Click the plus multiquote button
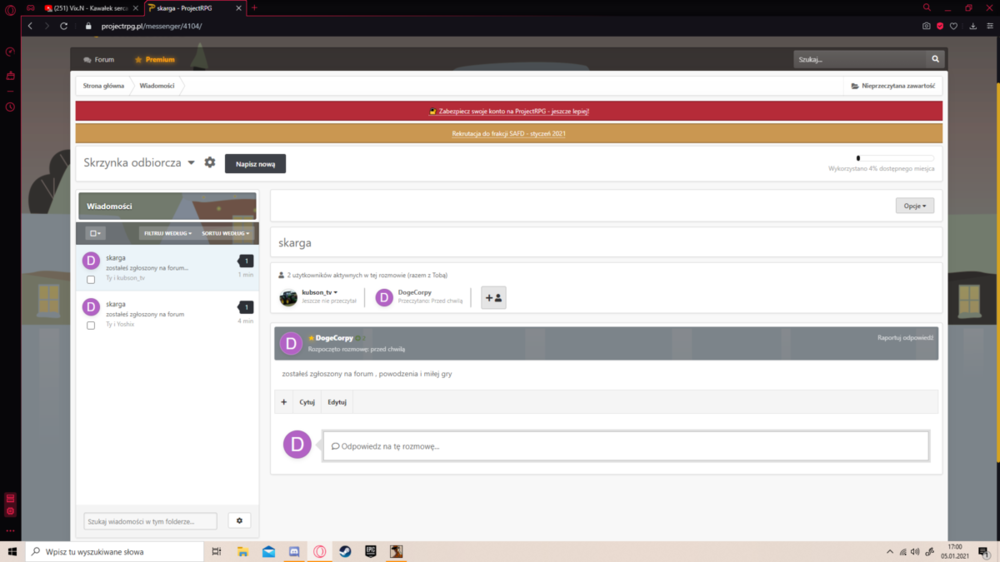 pos(284,402)
